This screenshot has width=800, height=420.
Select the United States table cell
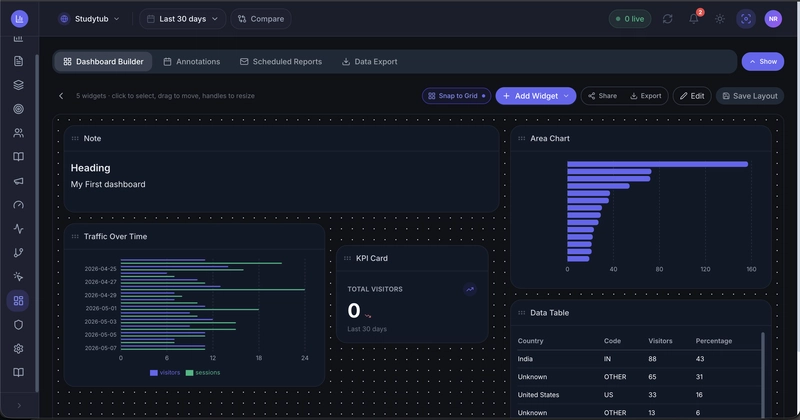click(538, 395)
